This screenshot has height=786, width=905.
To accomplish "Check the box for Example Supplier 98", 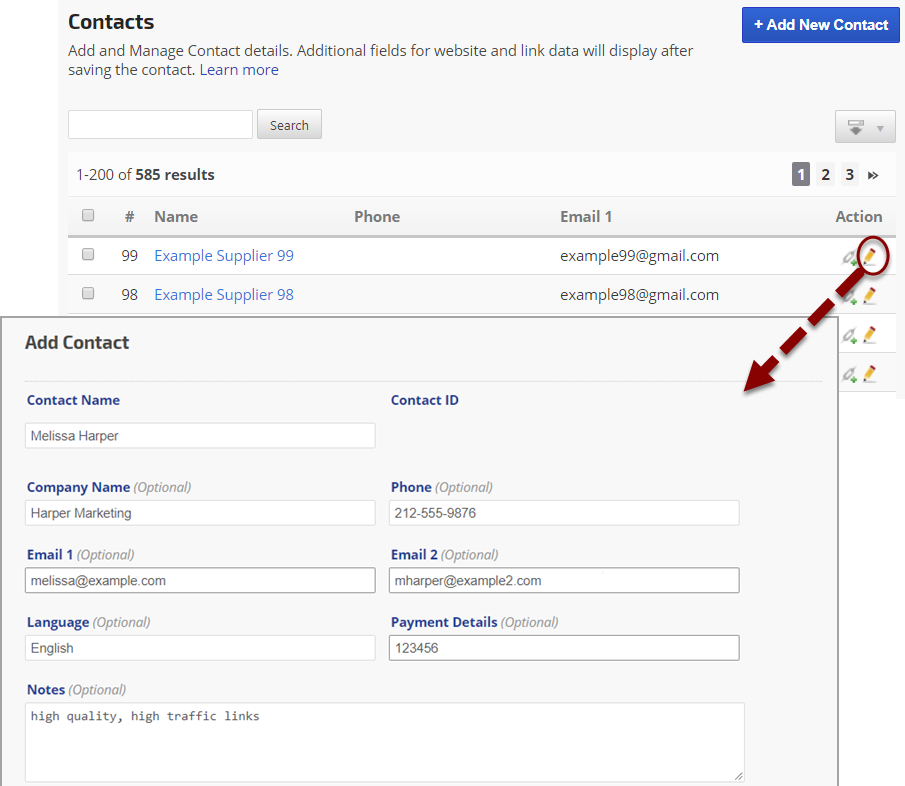I will pyautogui.click(x=88, y=294).
